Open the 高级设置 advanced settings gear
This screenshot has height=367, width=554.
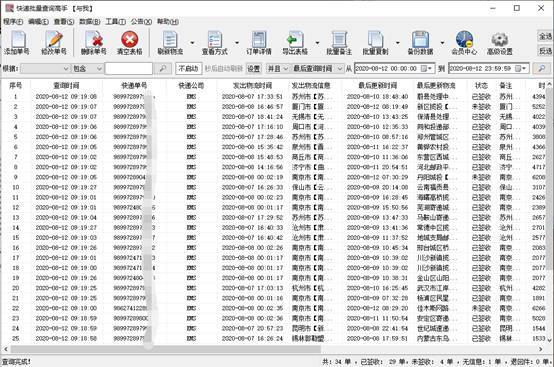pos(500,43)
